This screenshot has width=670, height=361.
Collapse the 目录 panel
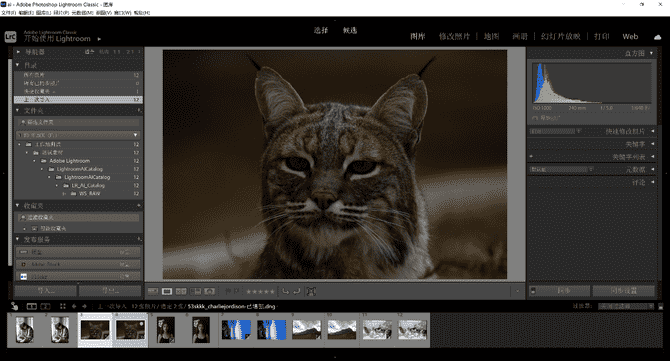click(x=18, y=65)
